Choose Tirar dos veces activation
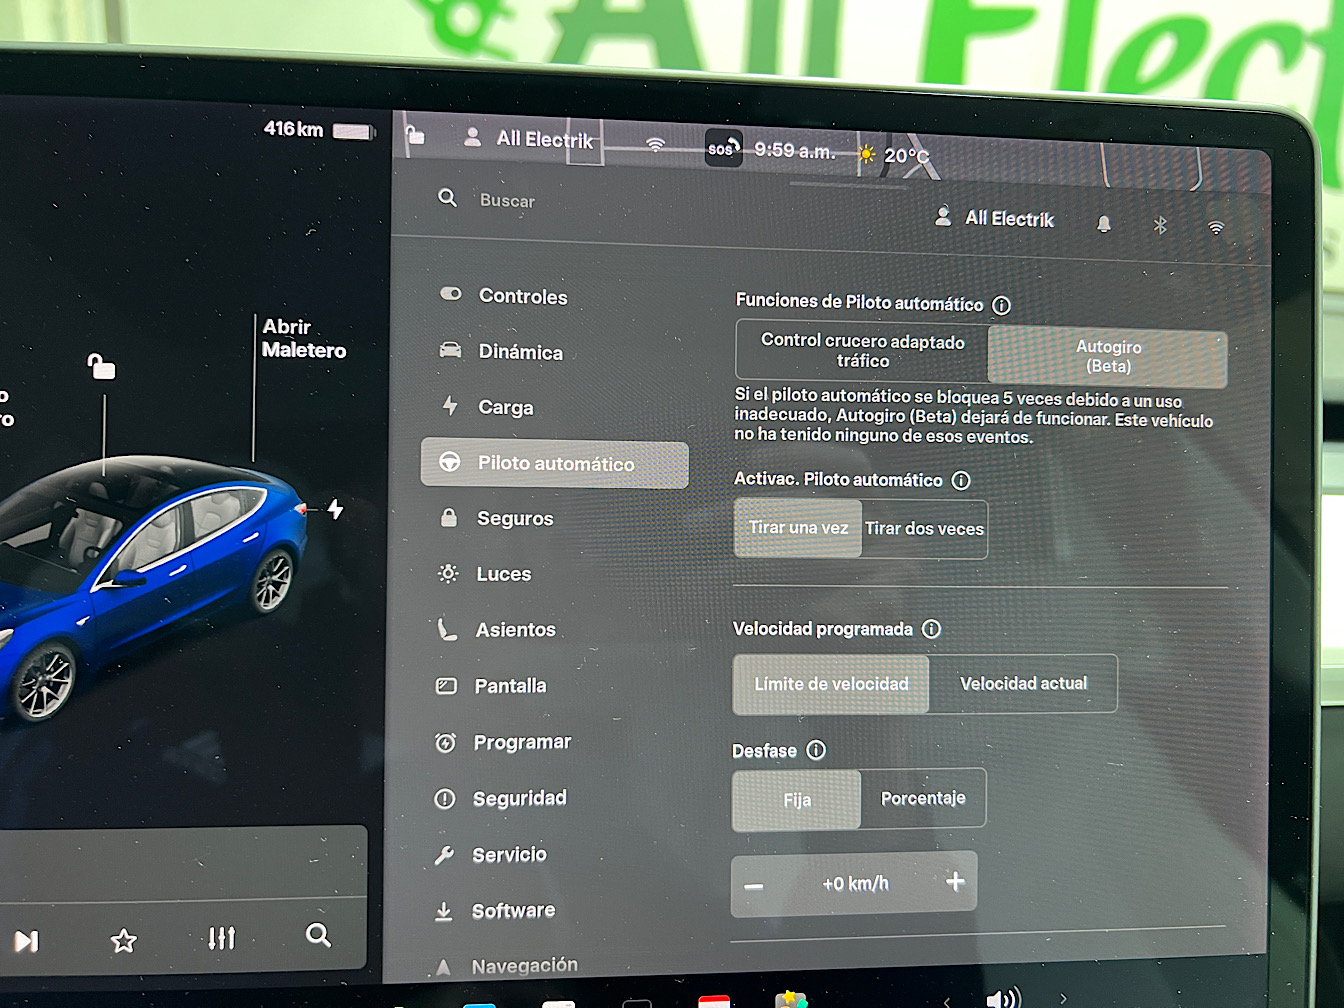 click(924, 529)
